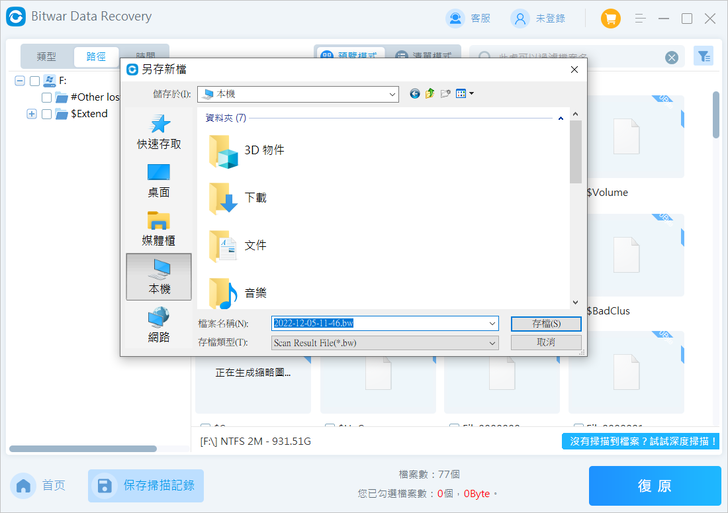Expand the $Extend tree node

[x=32, y=114]
